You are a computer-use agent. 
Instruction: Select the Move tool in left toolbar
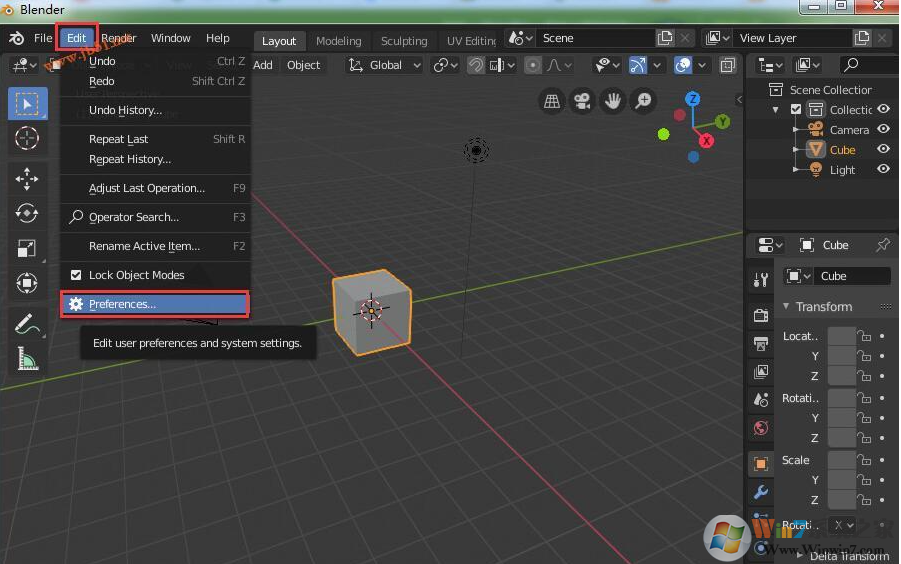tap(27, 178)
